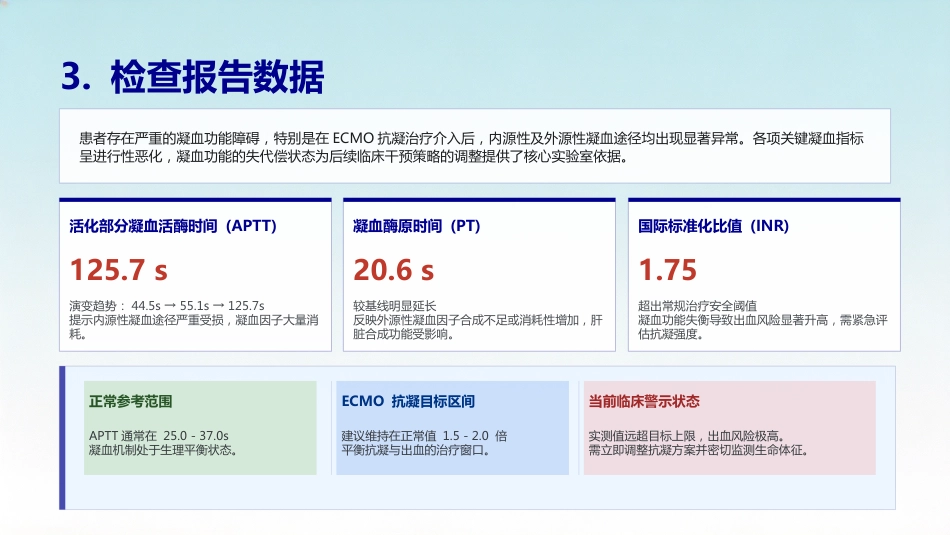Click the blue heading "ECMO 抗凝目标区间"
This screenshot has height=535, width=950.
[x=408, y=401]
